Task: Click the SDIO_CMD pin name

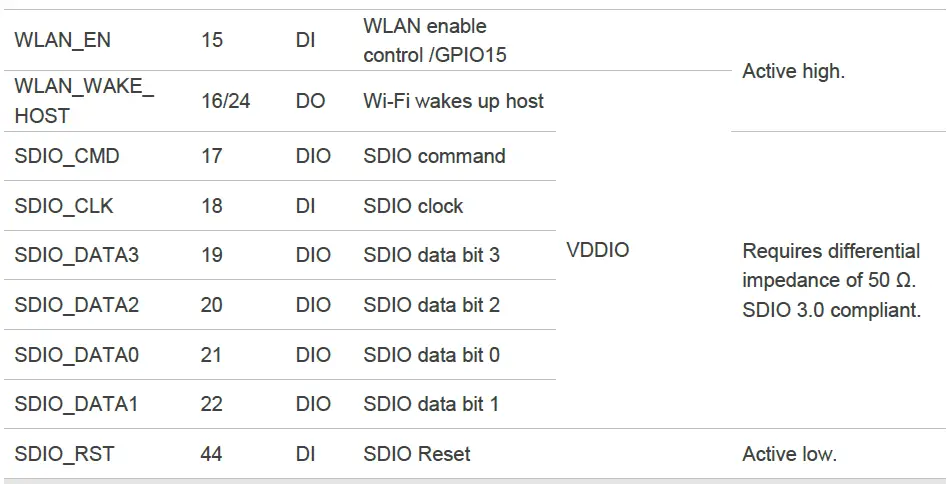Action: [67, 156]
